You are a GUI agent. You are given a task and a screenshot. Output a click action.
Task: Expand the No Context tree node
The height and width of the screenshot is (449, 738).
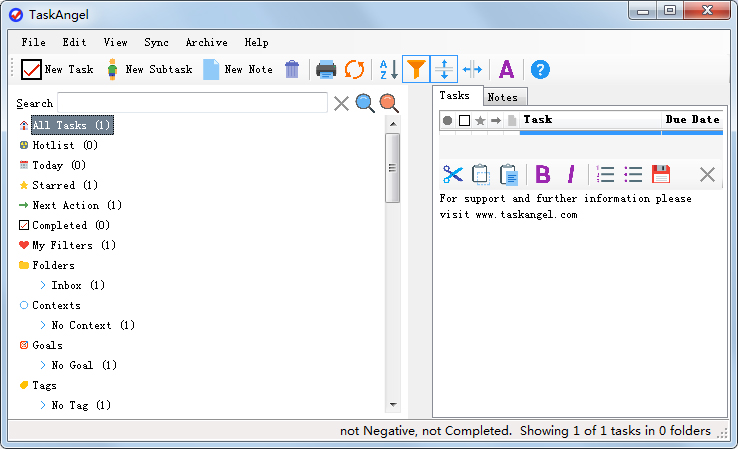click(x=43, y=325)
